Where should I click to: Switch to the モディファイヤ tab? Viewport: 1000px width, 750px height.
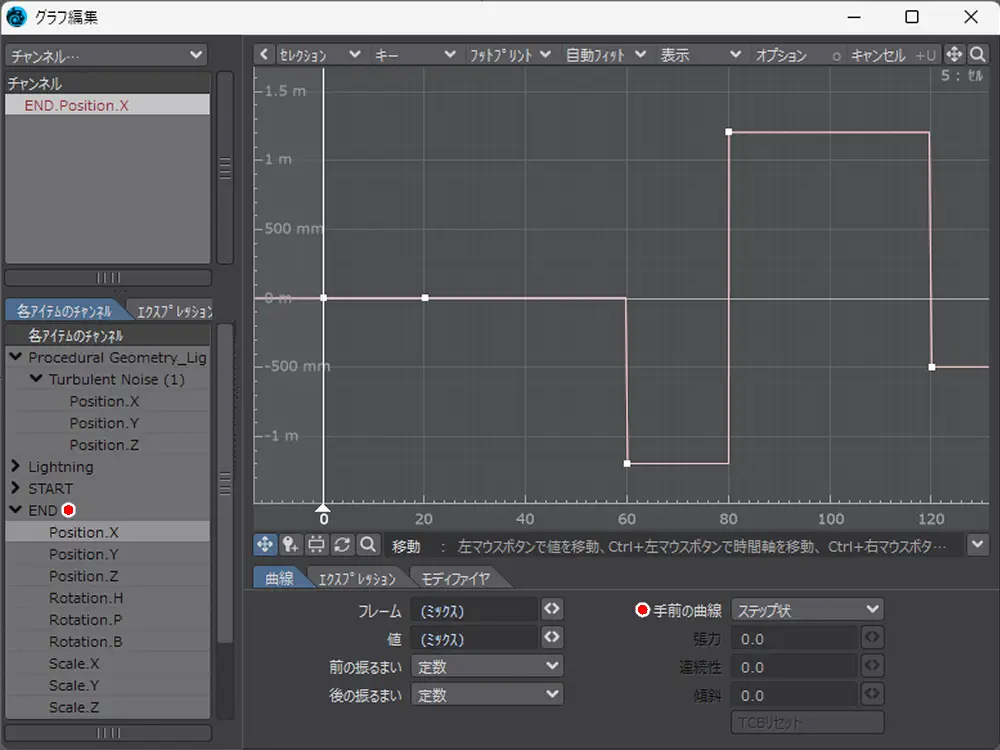pos(454,578)
